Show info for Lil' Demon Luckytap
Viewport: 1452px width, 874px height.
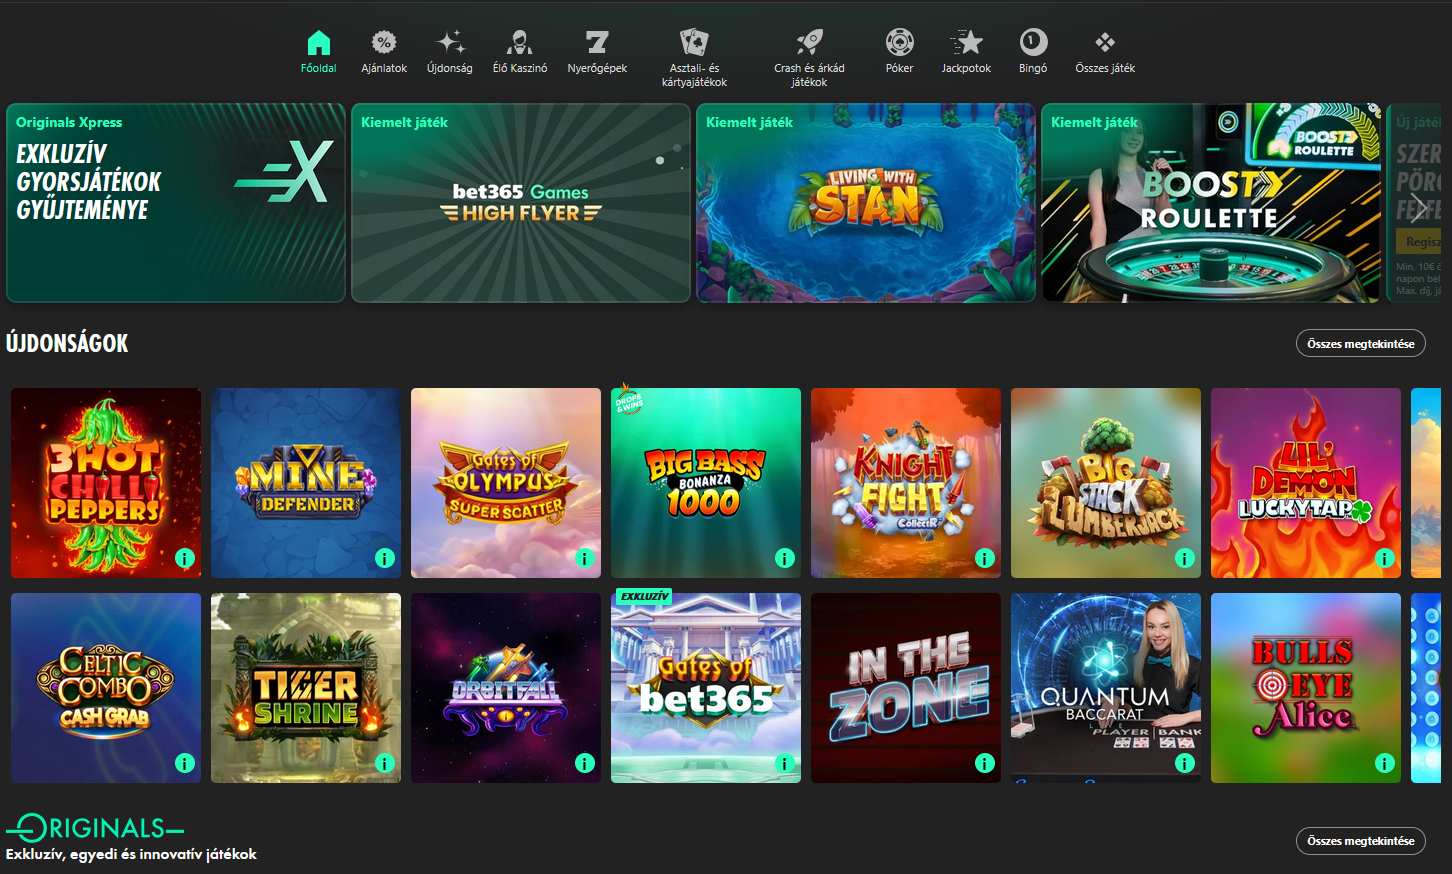click(x=1385, y=558)
